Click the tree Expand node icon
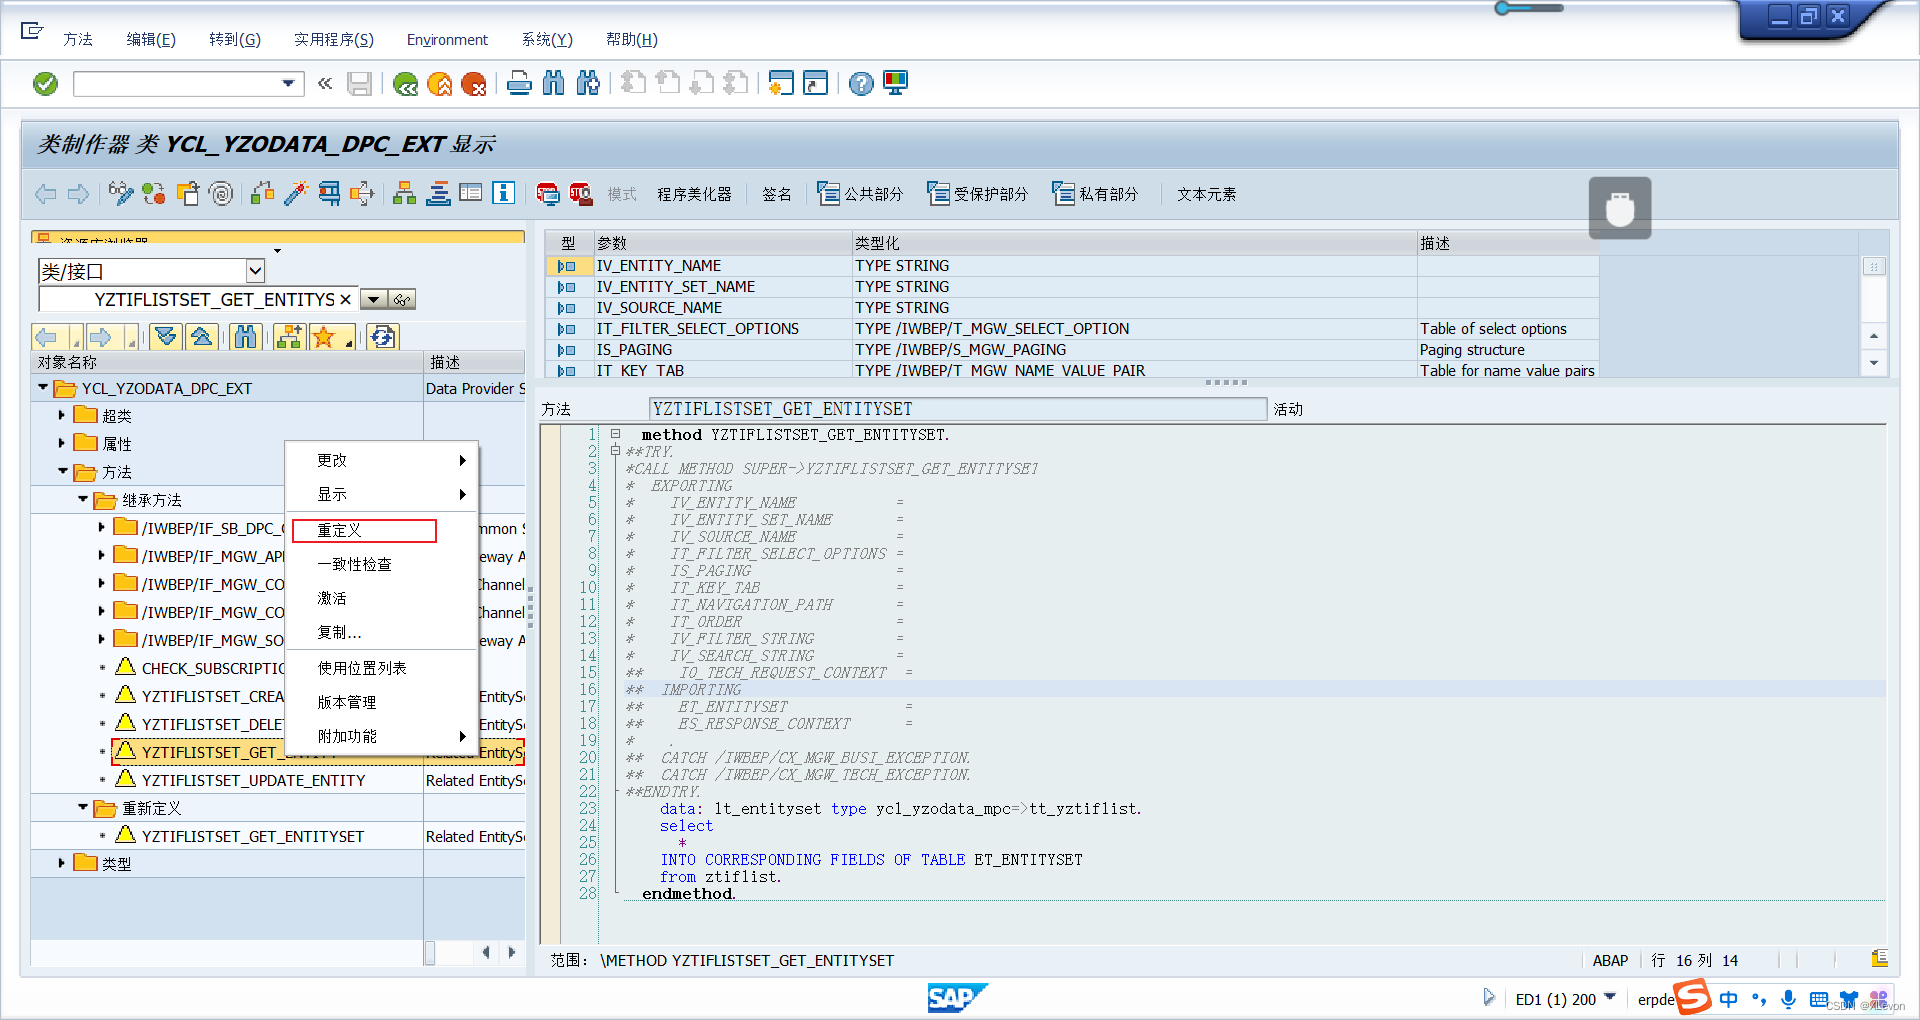 tap(166, 337)
